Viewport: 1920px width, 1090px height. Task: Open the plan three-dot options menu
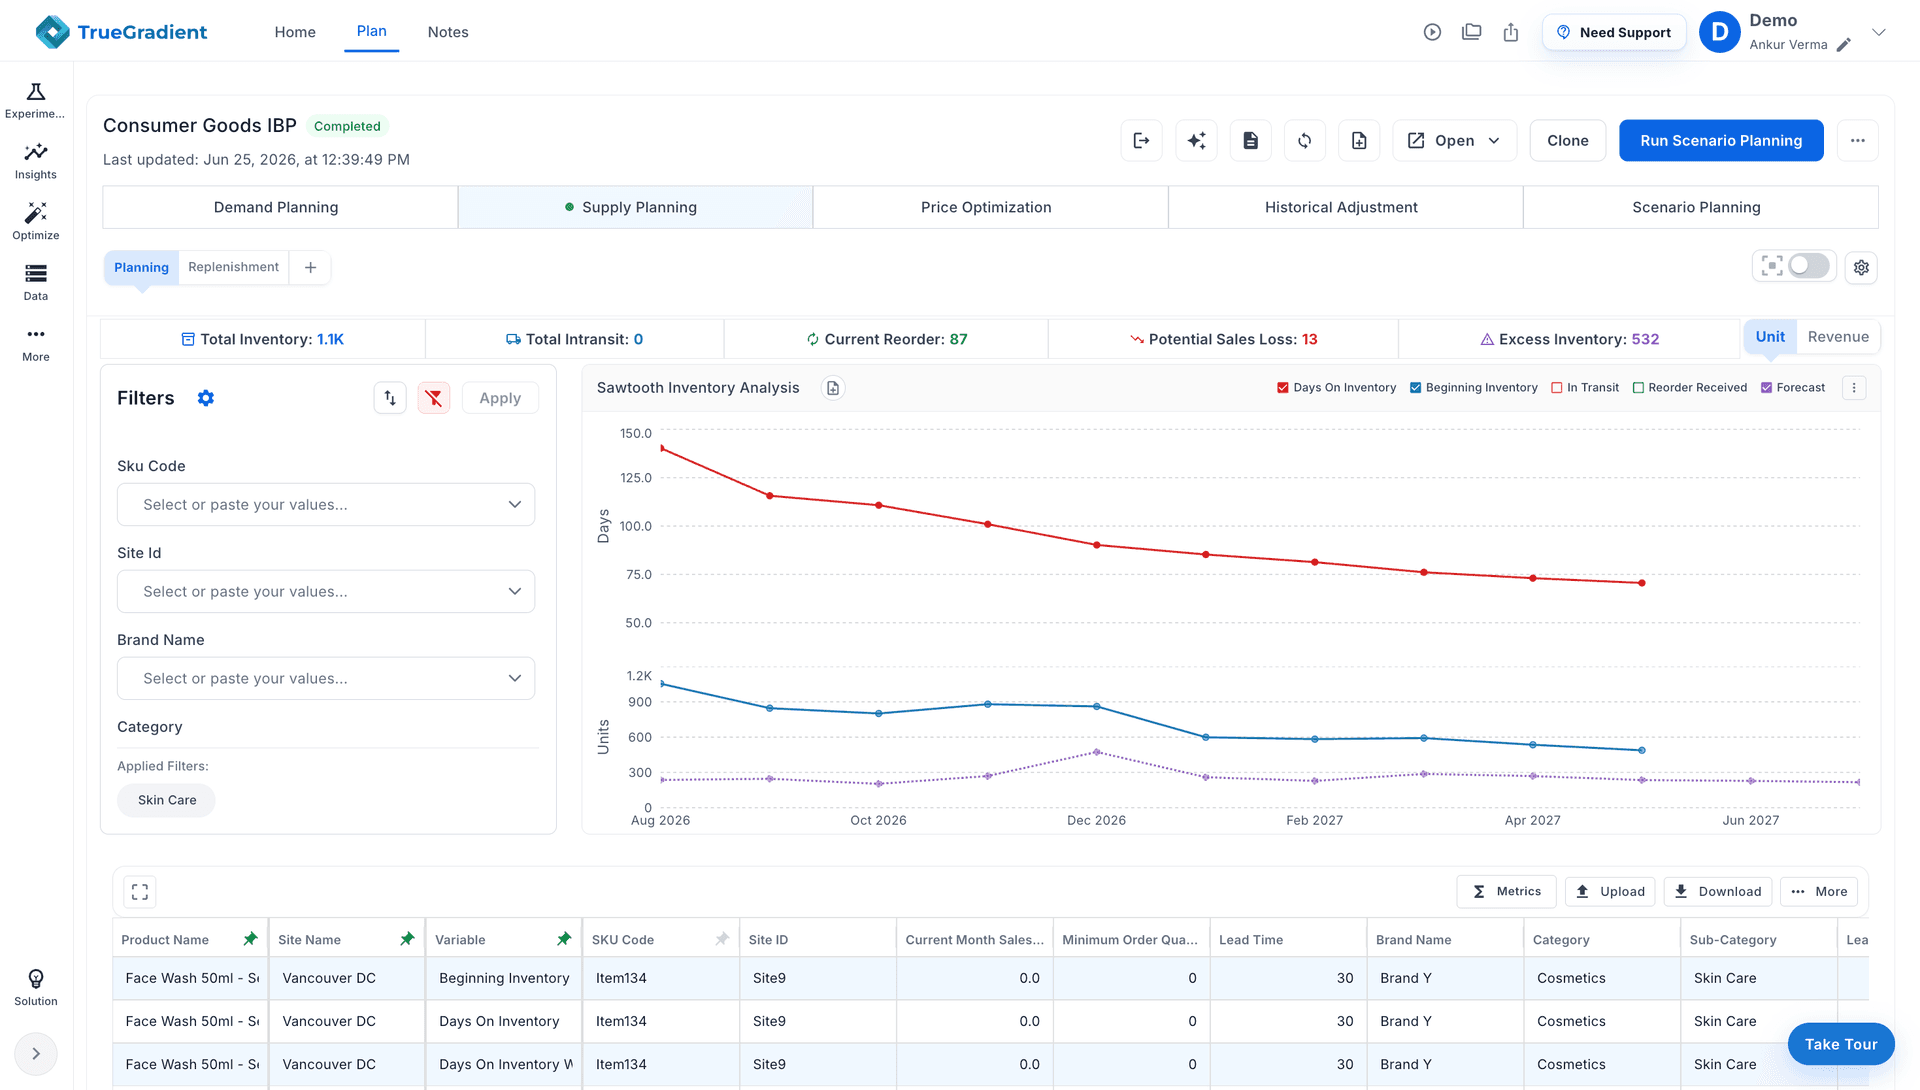click(x=1857, y=141)
